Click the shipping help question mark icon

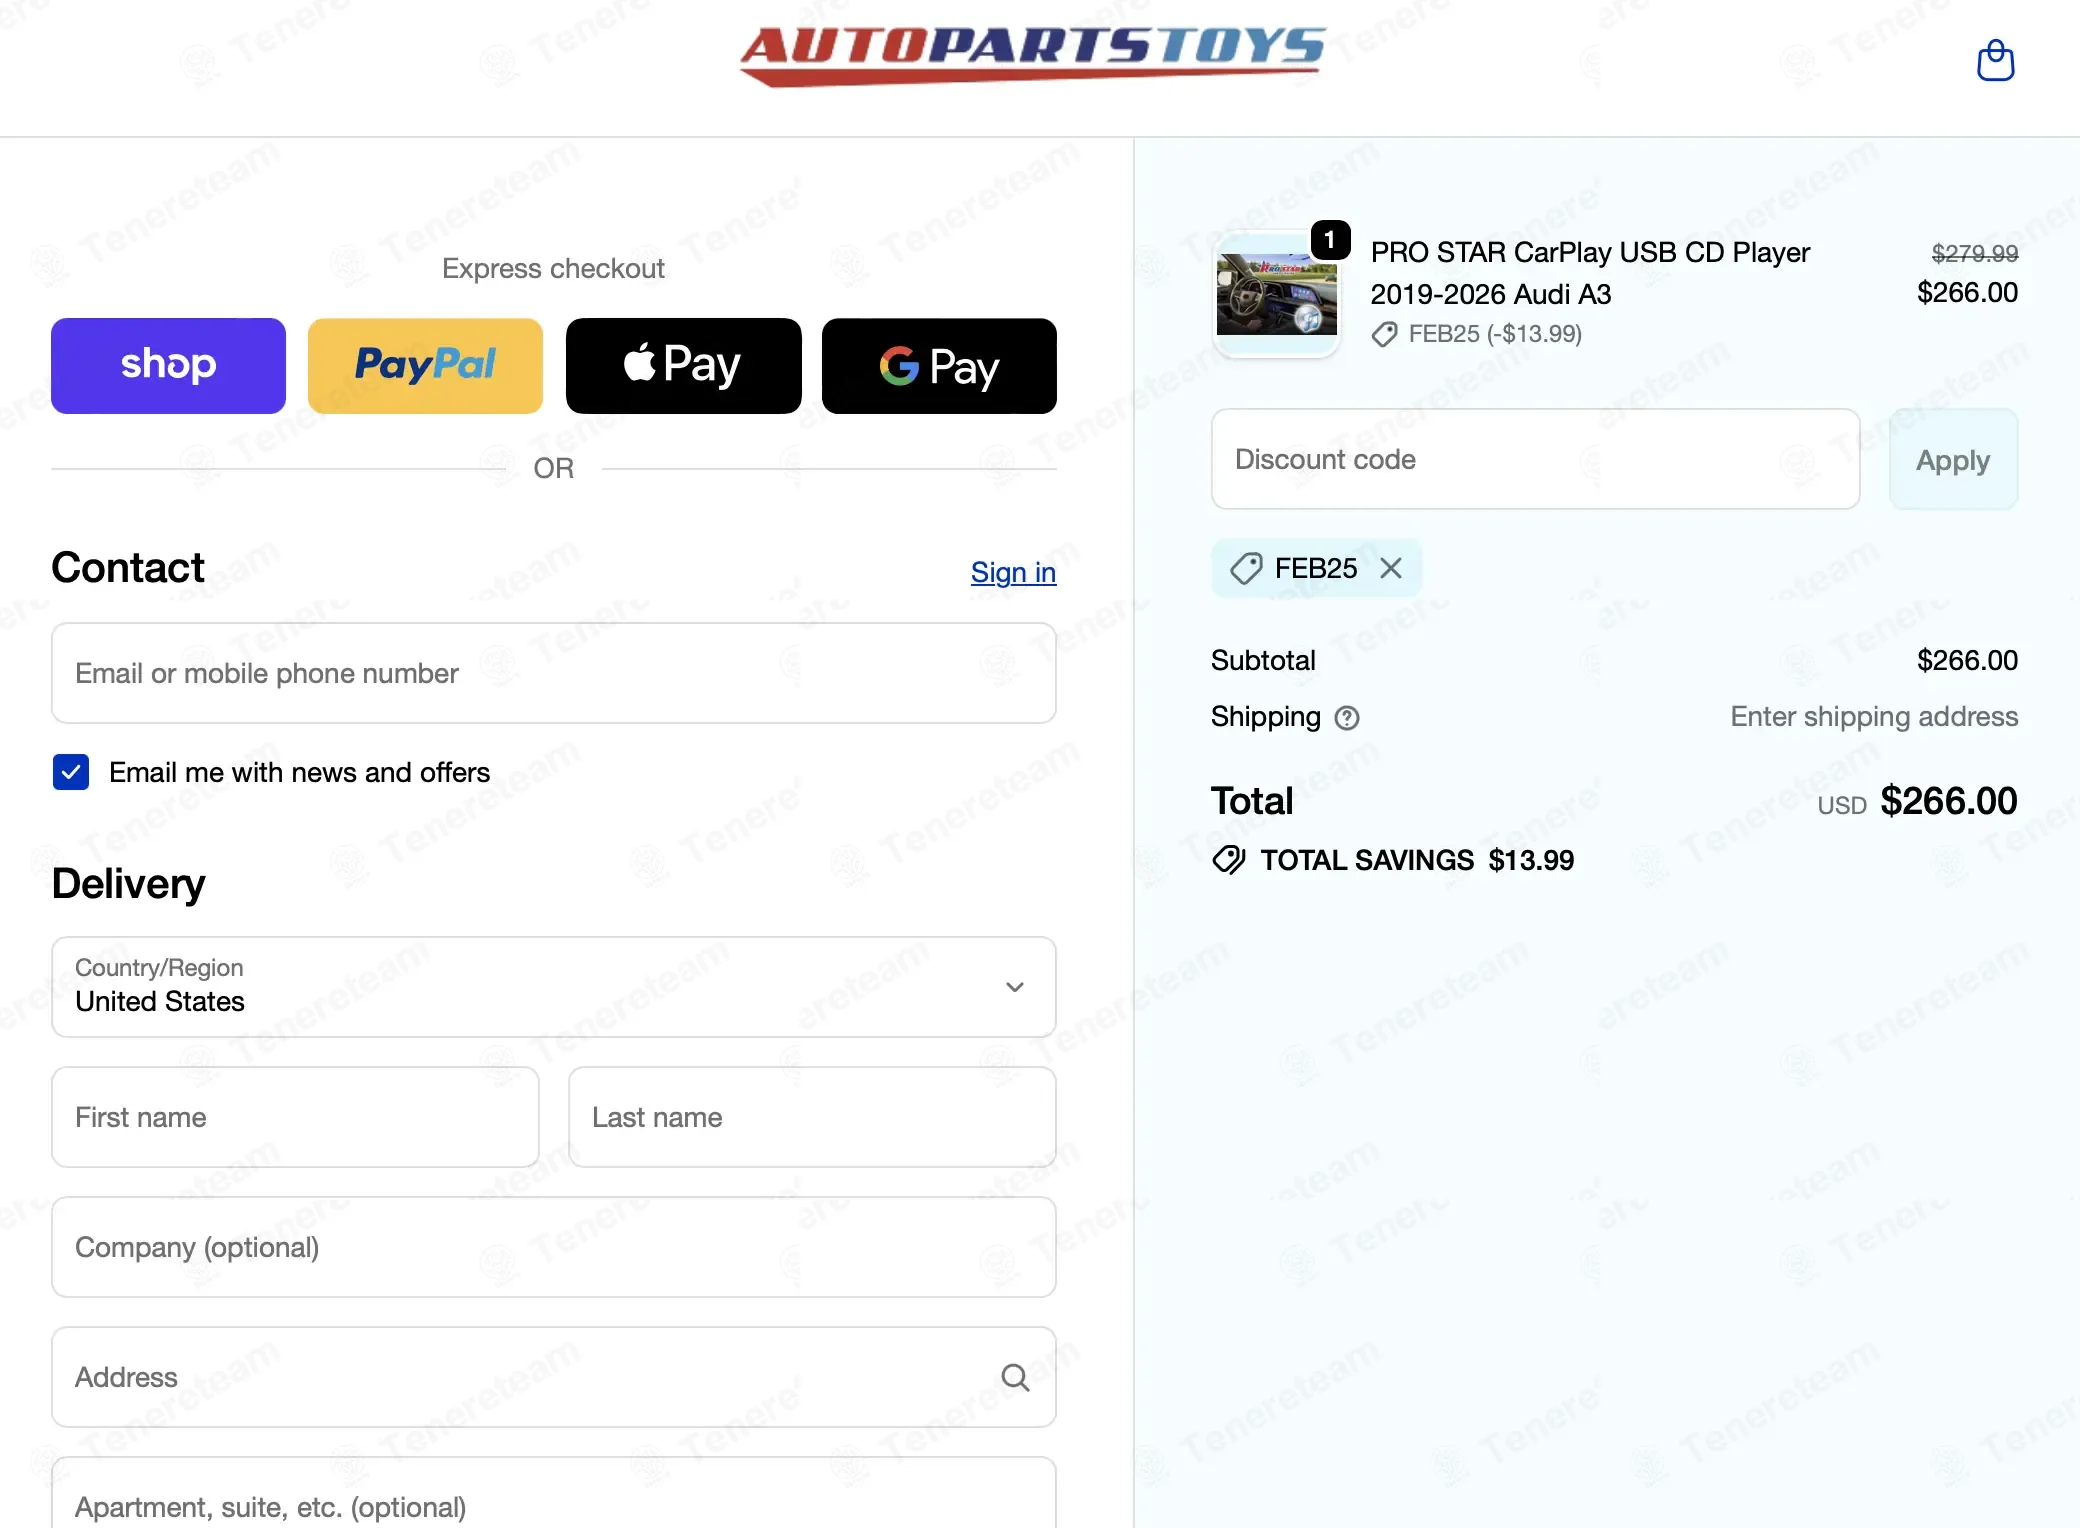(x=1347, y=718)
